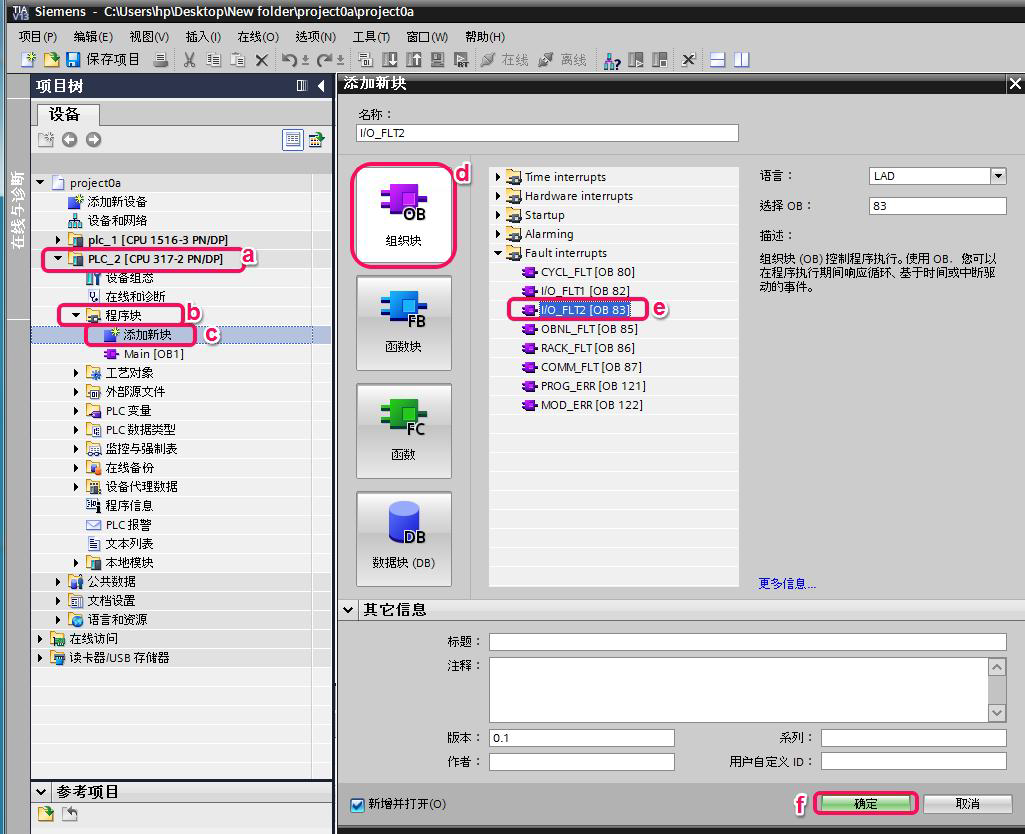
Task: Click the 取消 button
Action: 967,803
